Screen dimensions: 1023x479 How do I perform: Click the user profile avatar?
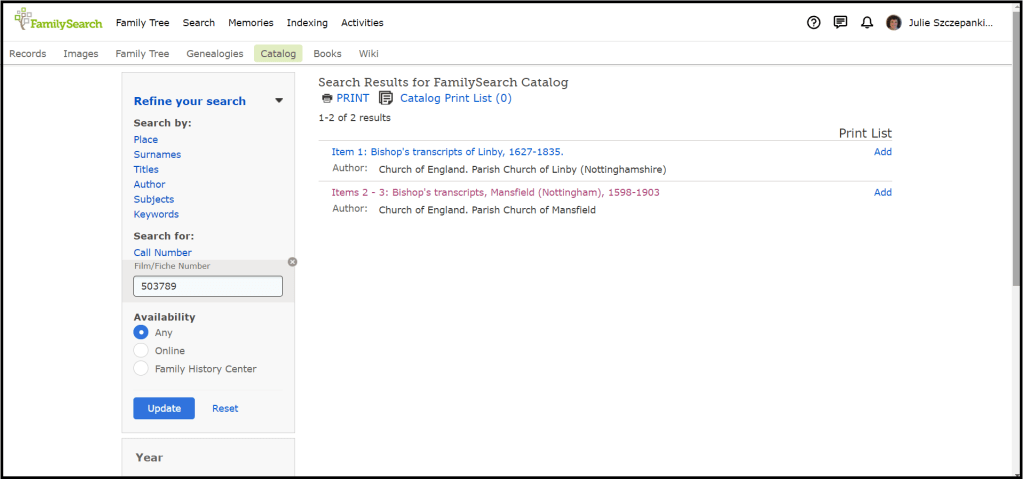893,23
